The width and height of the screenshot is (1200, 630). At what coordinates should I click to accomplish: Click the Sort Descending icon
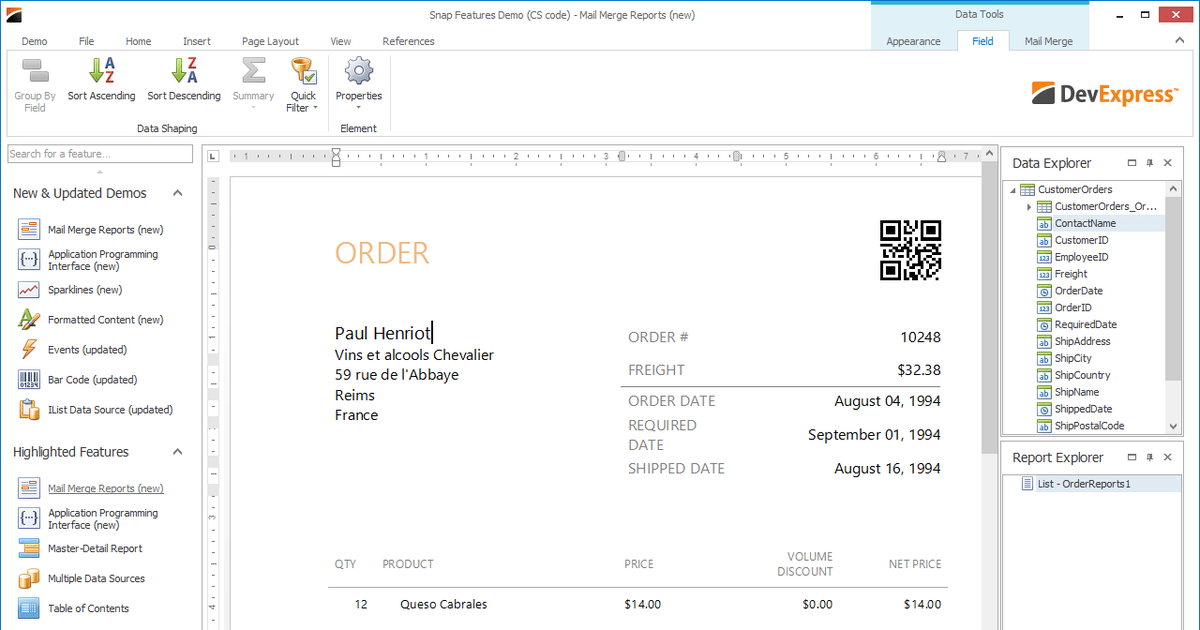pyautogui.click(x=184, y=72)
